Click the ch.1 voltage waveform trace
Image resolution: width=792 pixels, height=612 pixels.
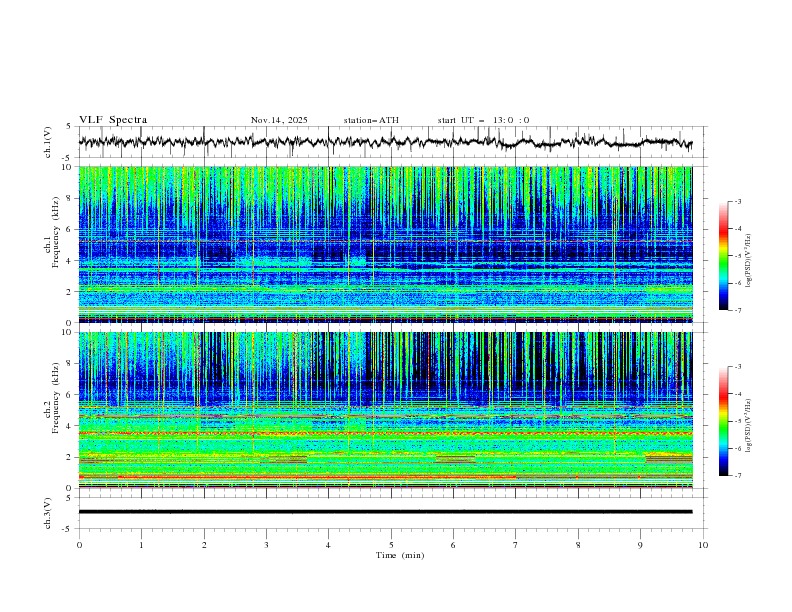point(385,142)
